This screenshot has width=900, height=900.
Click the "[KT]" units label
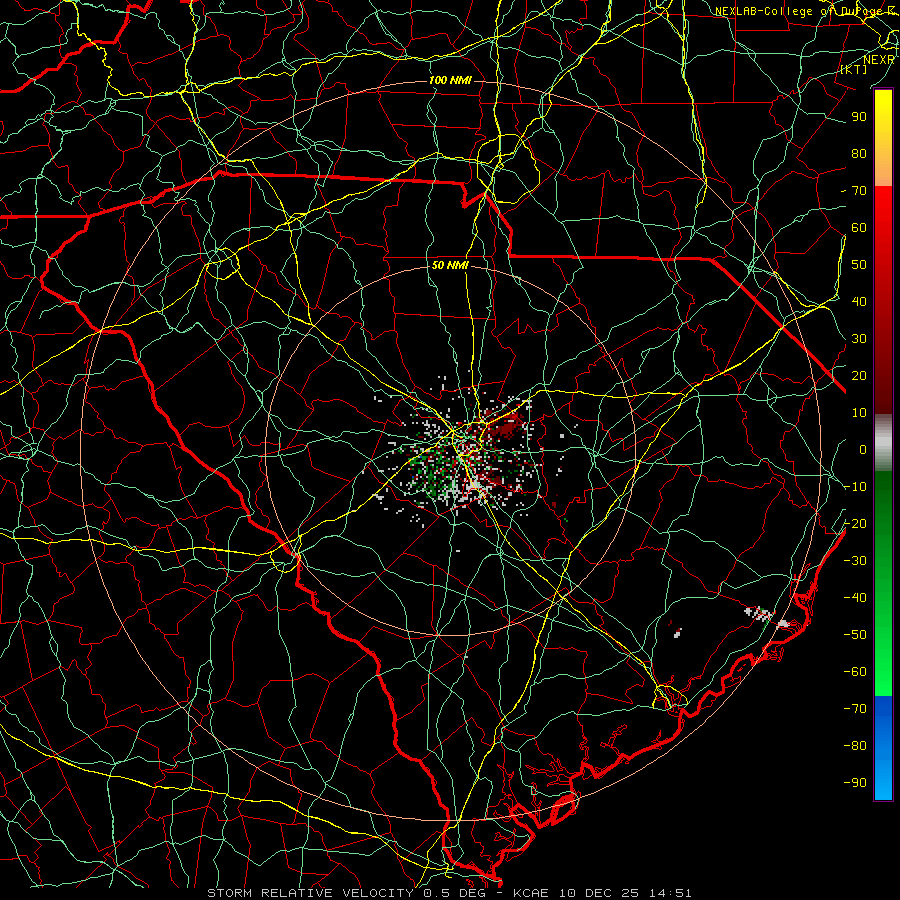854,69
